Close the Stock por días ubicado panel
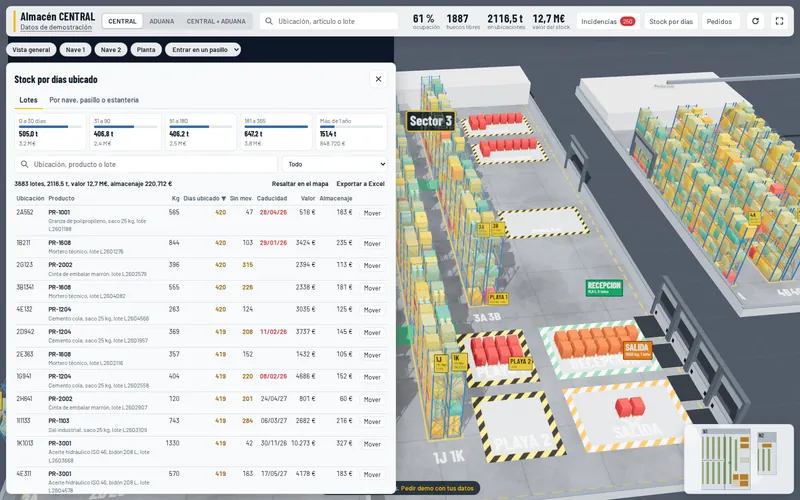 coord(378,79)
